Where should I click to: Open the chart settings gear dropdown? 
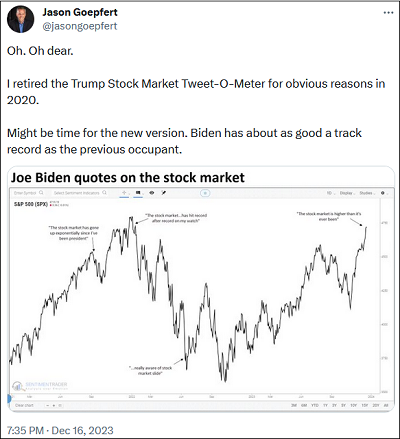tap(384, 193)
